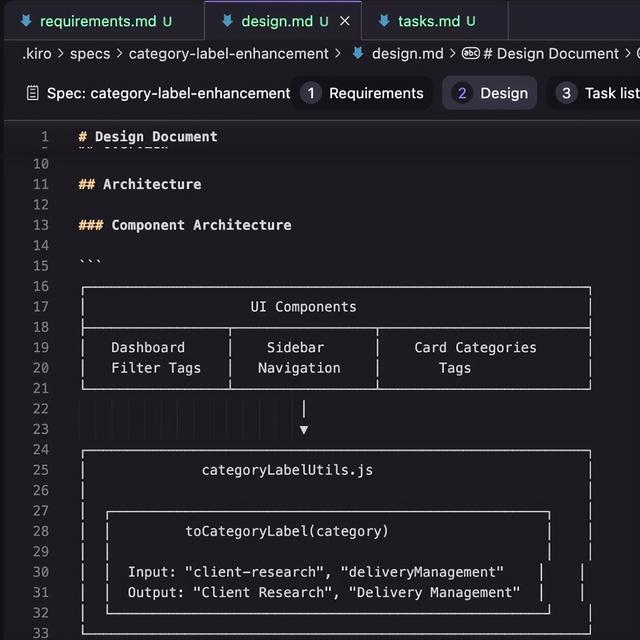Click the toCategoryLabel(category) text on line 28
Viewport: 640px width, 640px height.
click(x=287, y=531)
